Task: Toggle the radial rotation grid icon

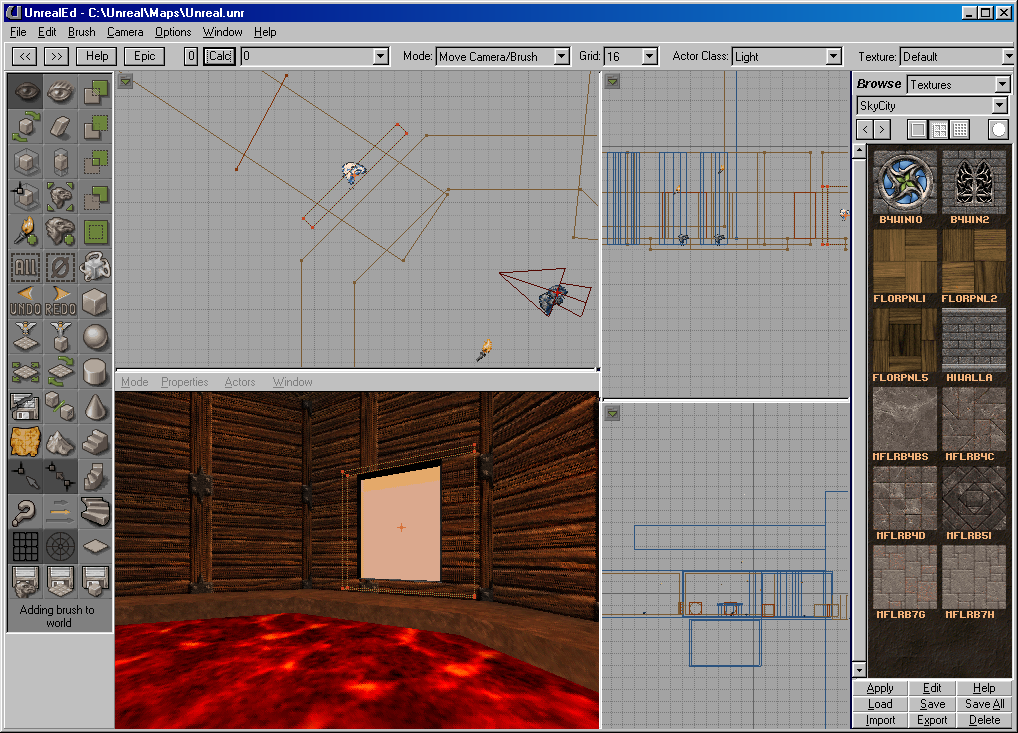Action: tap(60, 547)
